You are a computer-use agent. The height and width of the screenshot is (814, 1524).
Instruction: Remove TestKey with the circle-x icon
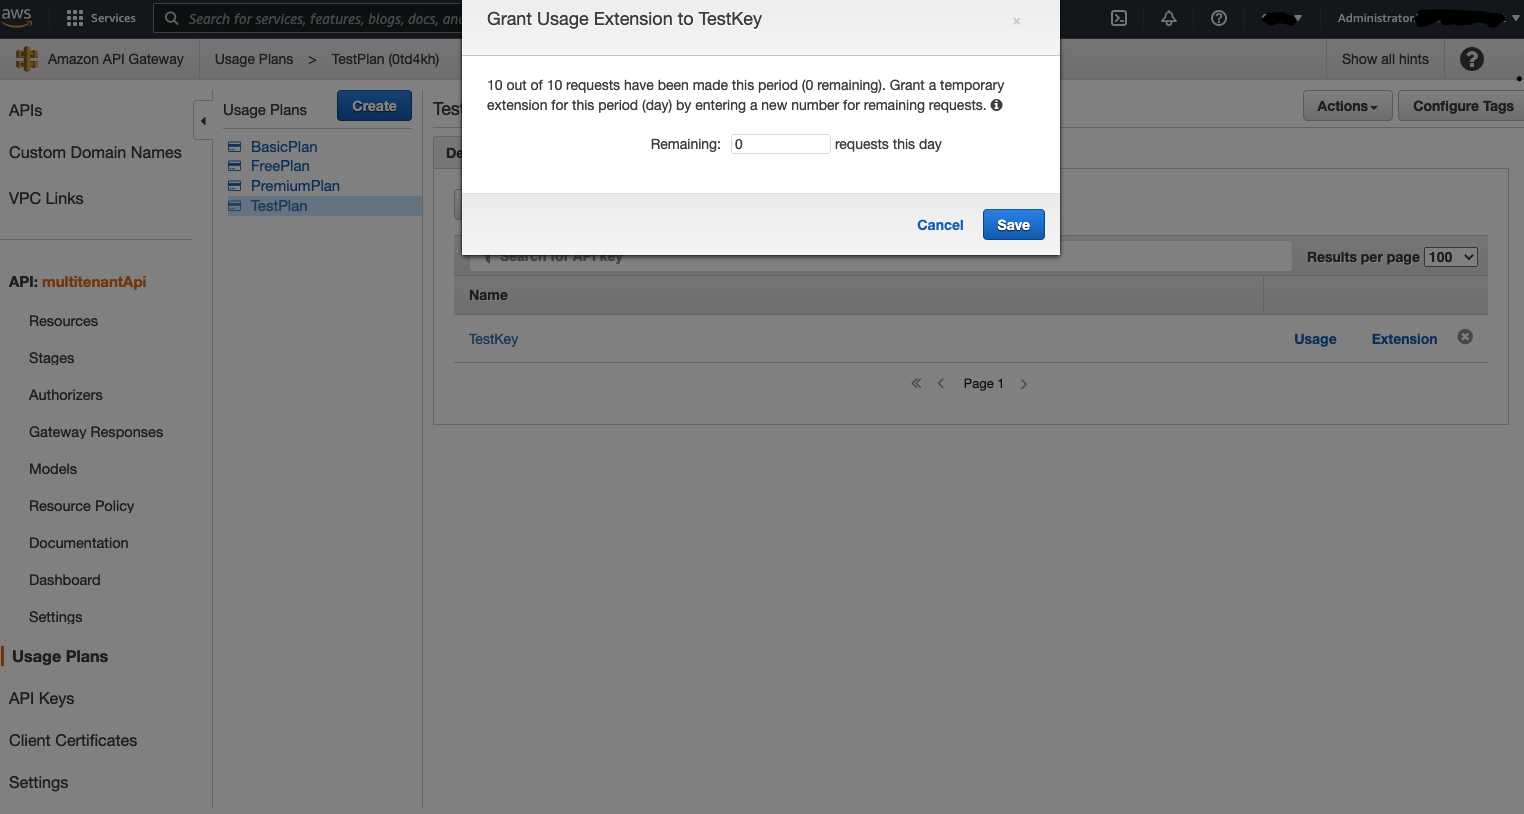pos(1465,337)
